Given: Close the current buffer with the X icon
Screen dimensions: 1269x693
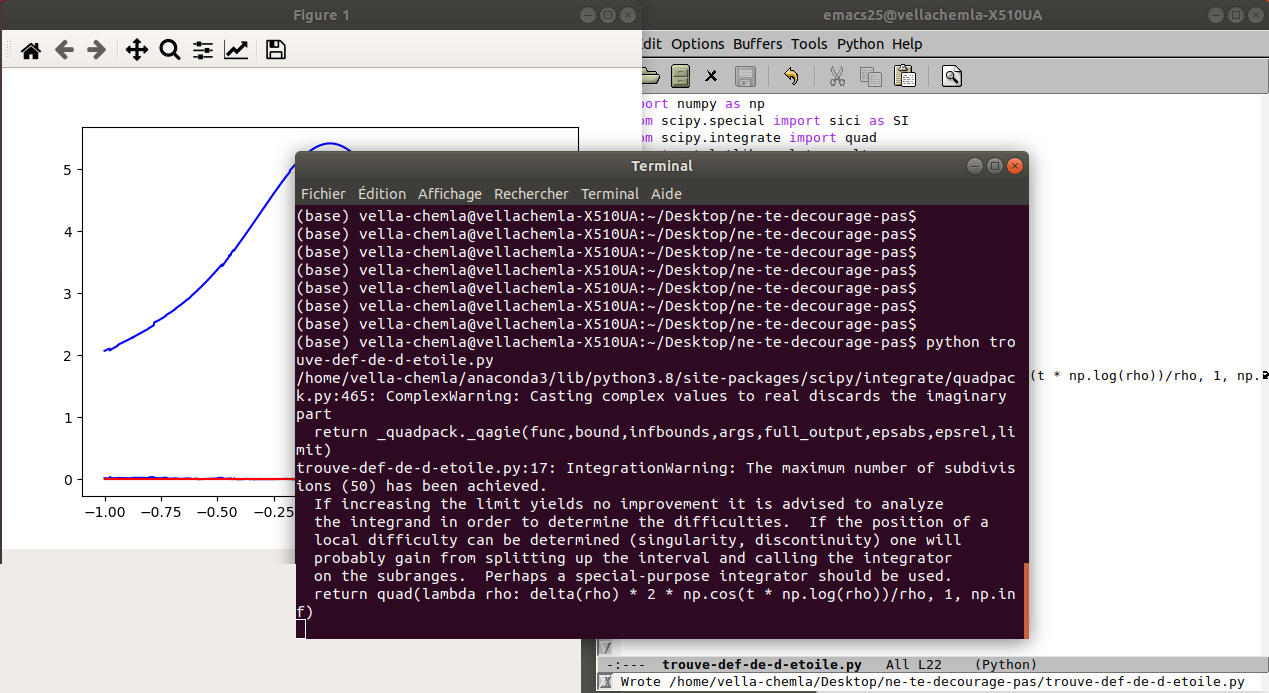Looking at the screenshot, I should pyautogui.click(x=711, y=76).
